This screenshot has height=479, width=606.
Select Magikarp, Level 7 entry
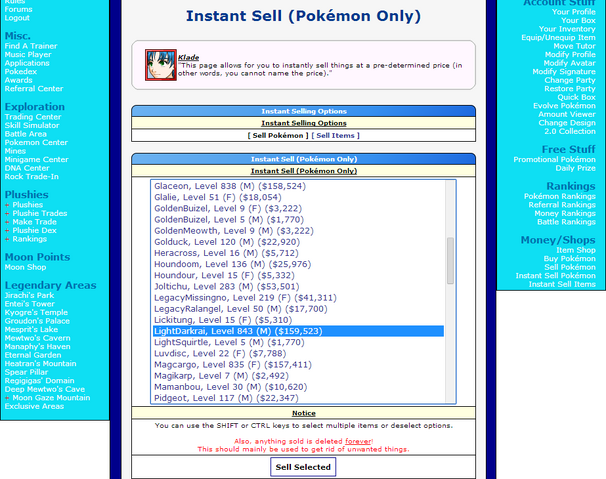click(x=298, y=376)
